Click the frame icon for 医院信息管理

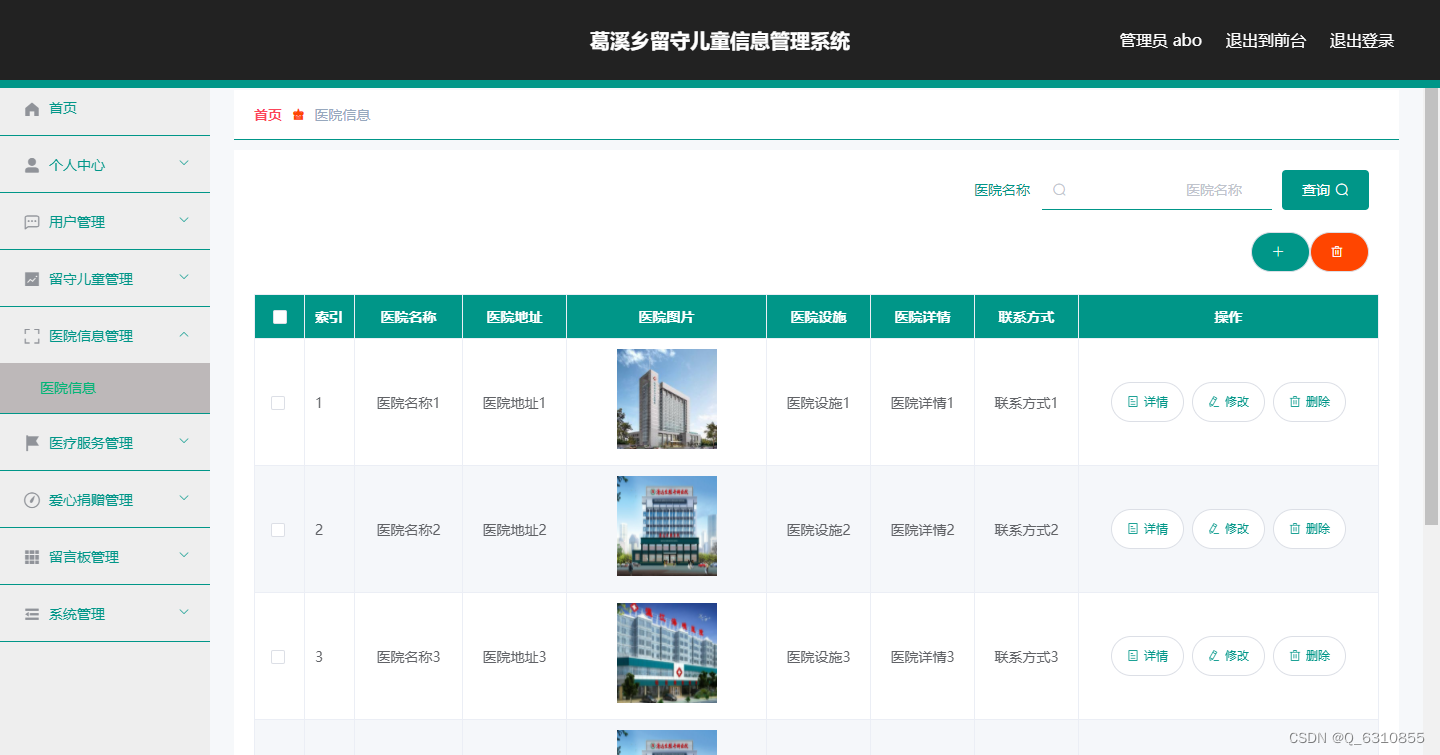click(x=32, y=336)
